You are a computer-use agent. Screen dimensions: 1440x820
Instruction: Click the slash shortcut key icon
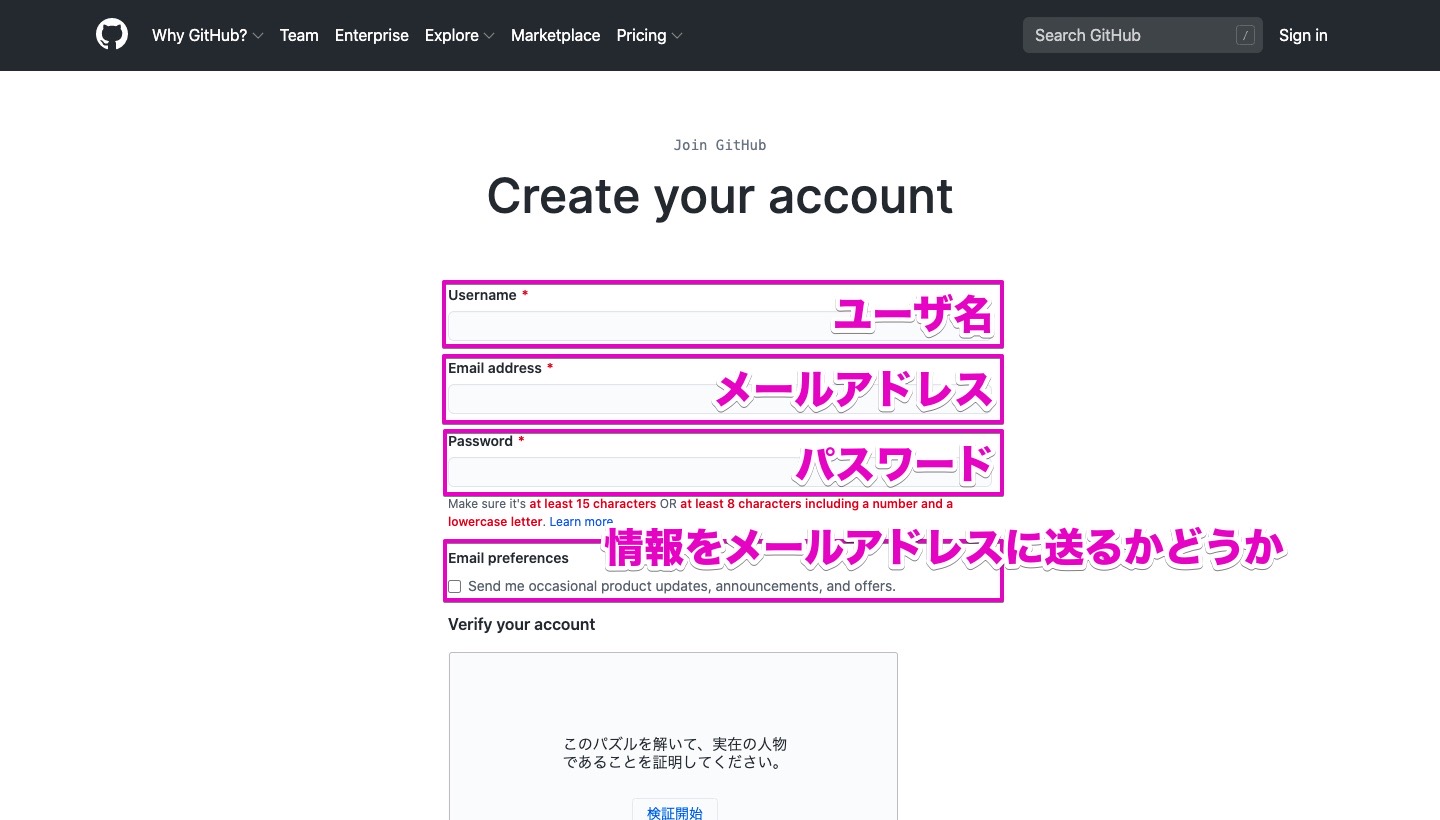[1245, 36]
